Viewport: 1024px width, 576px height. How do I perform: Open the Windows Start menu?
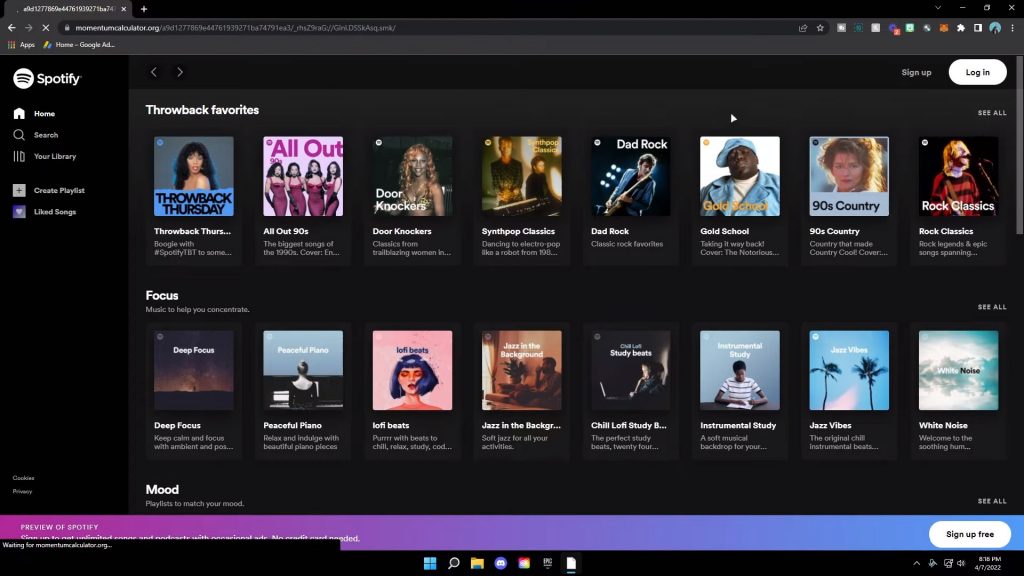(430, 564)
